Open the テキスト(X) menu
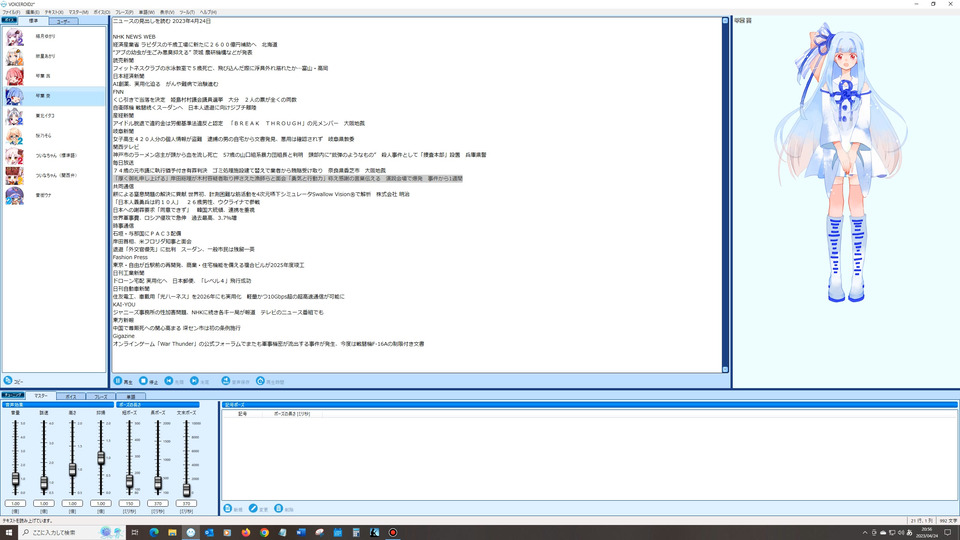The image size is (960, 540). click(x=54, y=12)
